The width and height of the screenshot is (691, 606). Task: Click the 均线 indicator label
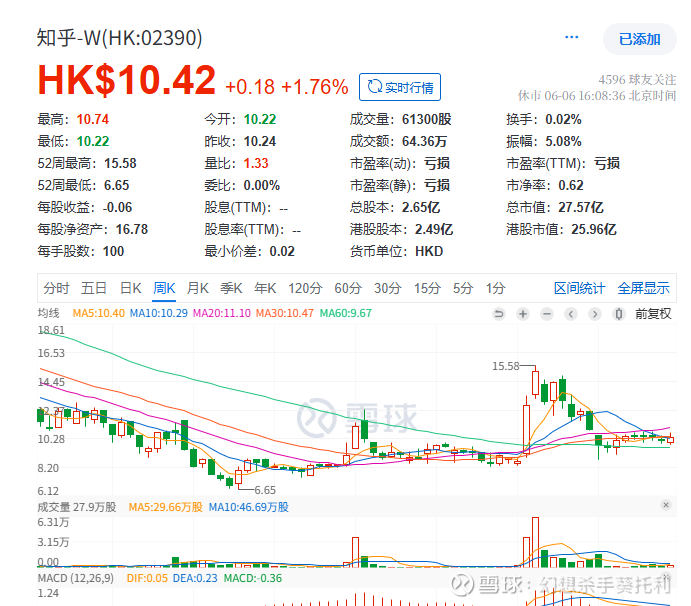pyautogui.click(x=48, y=313)
